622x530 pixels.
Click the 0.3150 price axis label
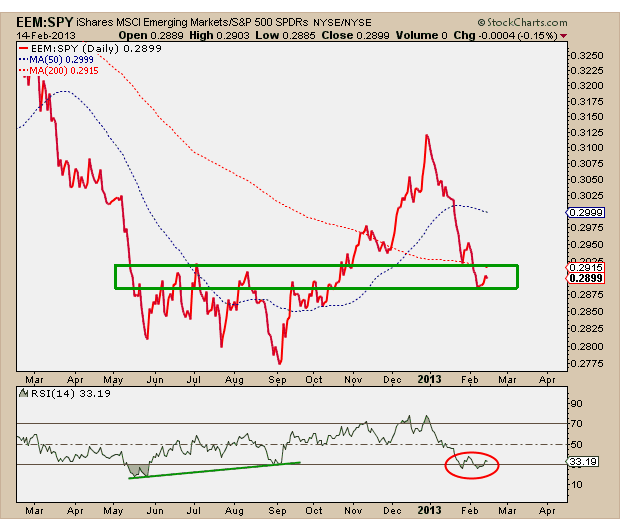point(587,116)
